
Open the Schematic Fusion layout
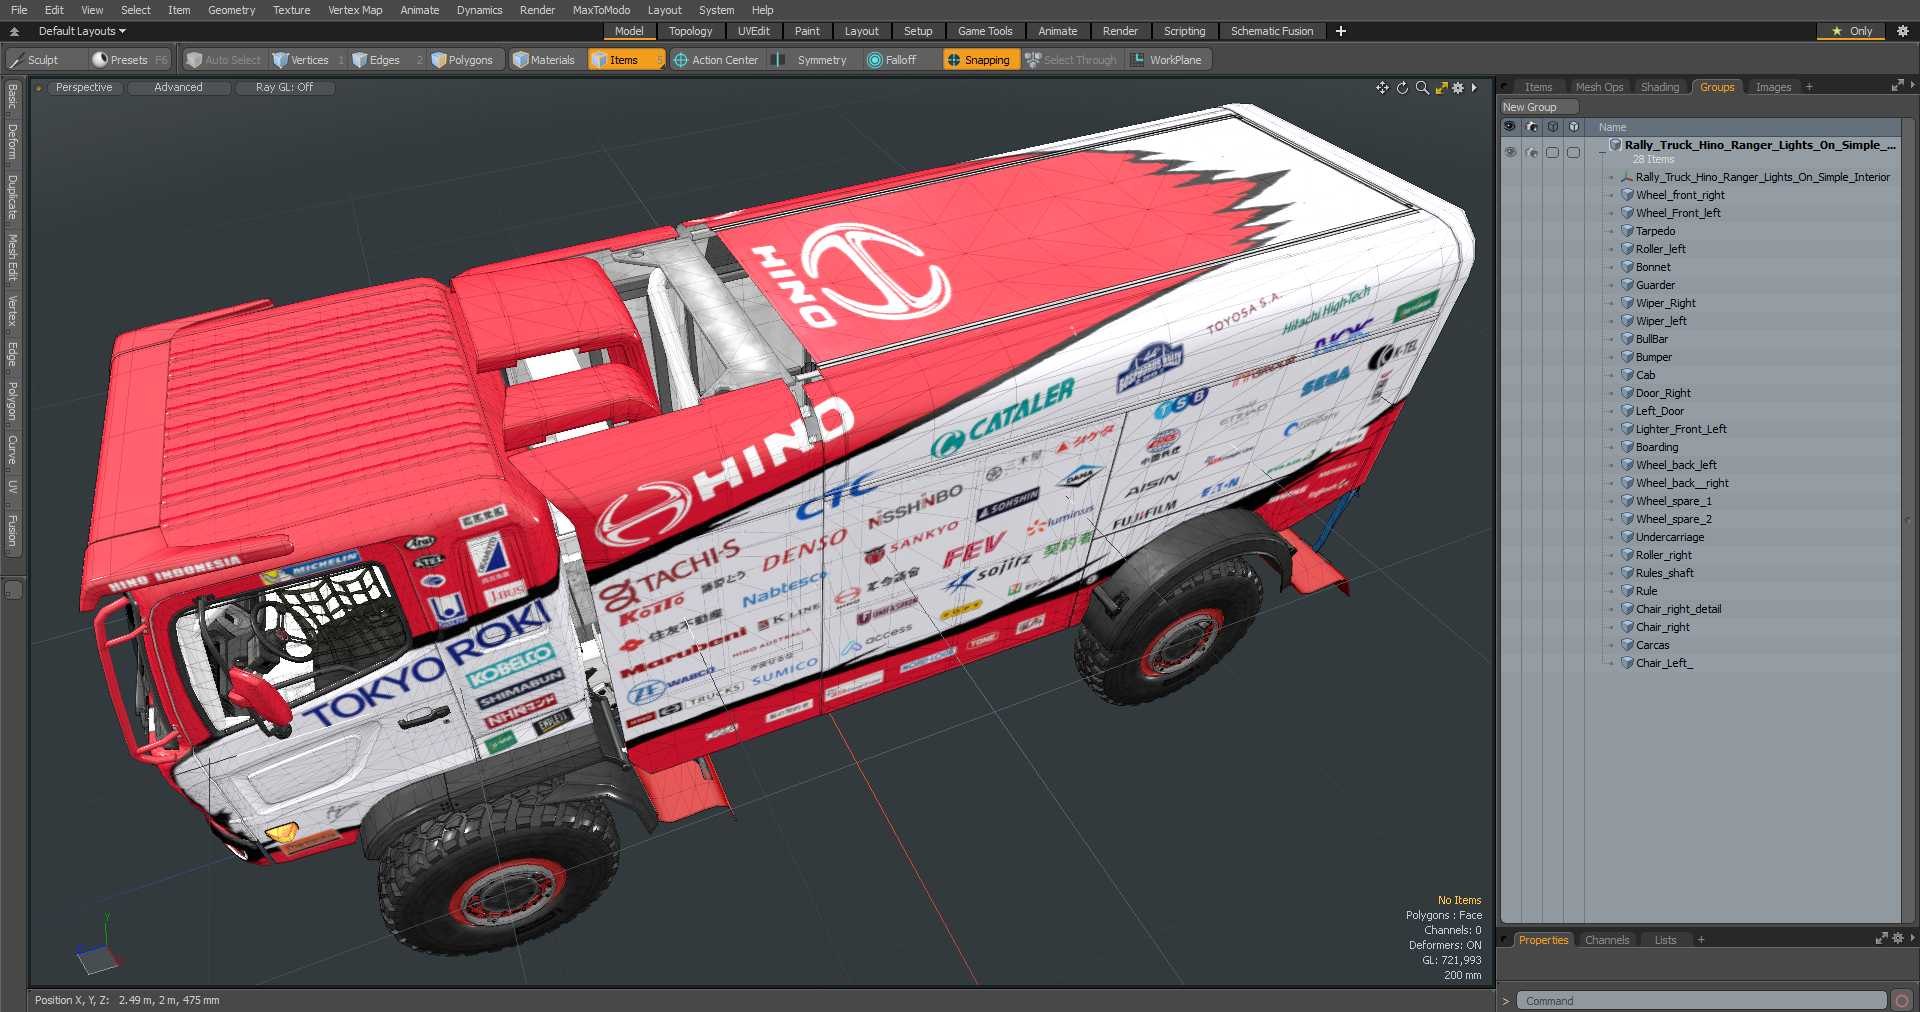click(1272, 31)
